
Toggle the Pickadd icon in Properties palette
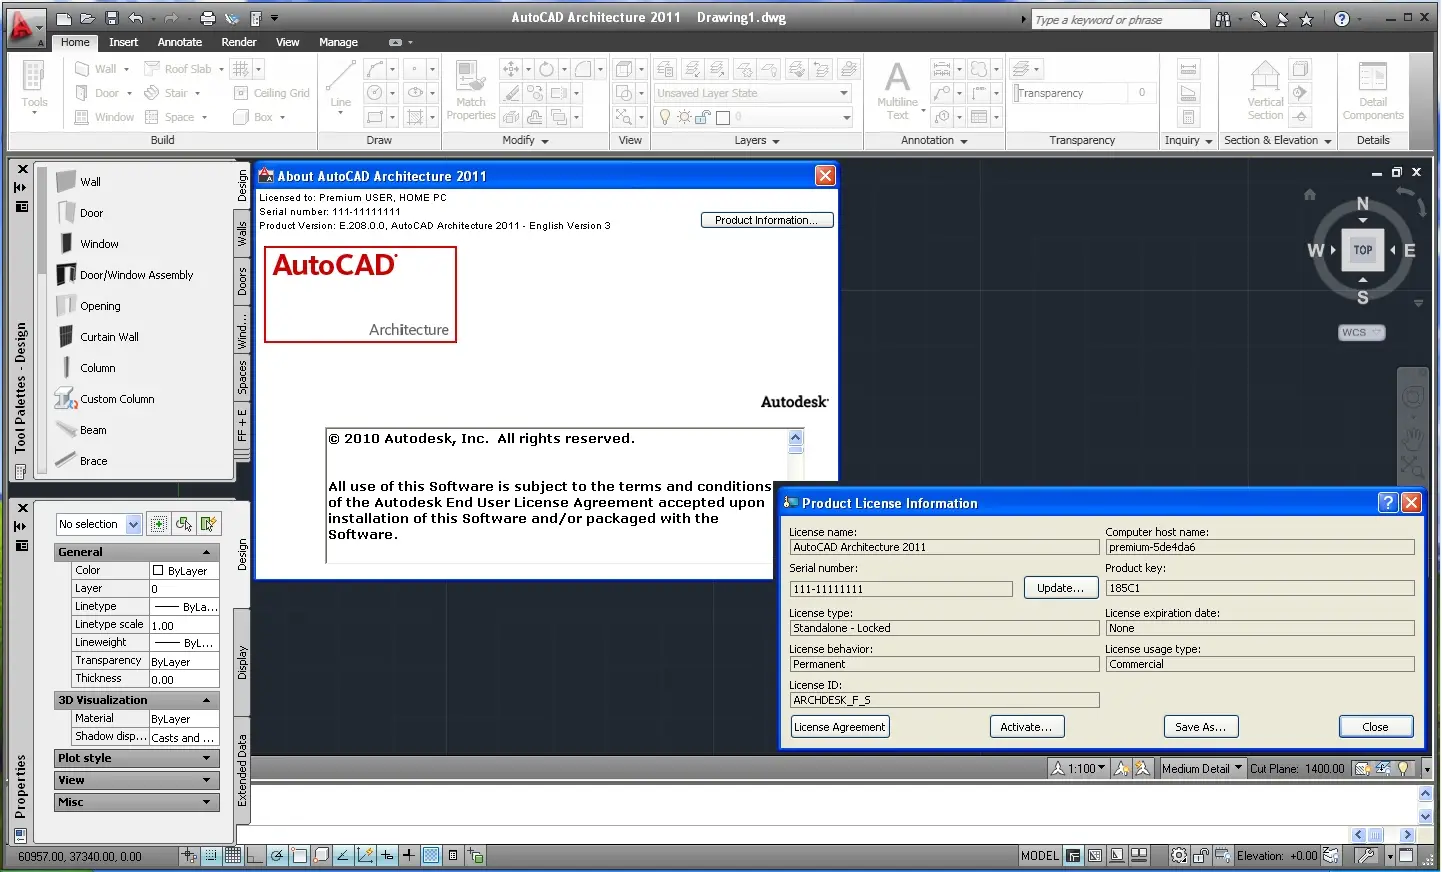(x=158, y=524)
